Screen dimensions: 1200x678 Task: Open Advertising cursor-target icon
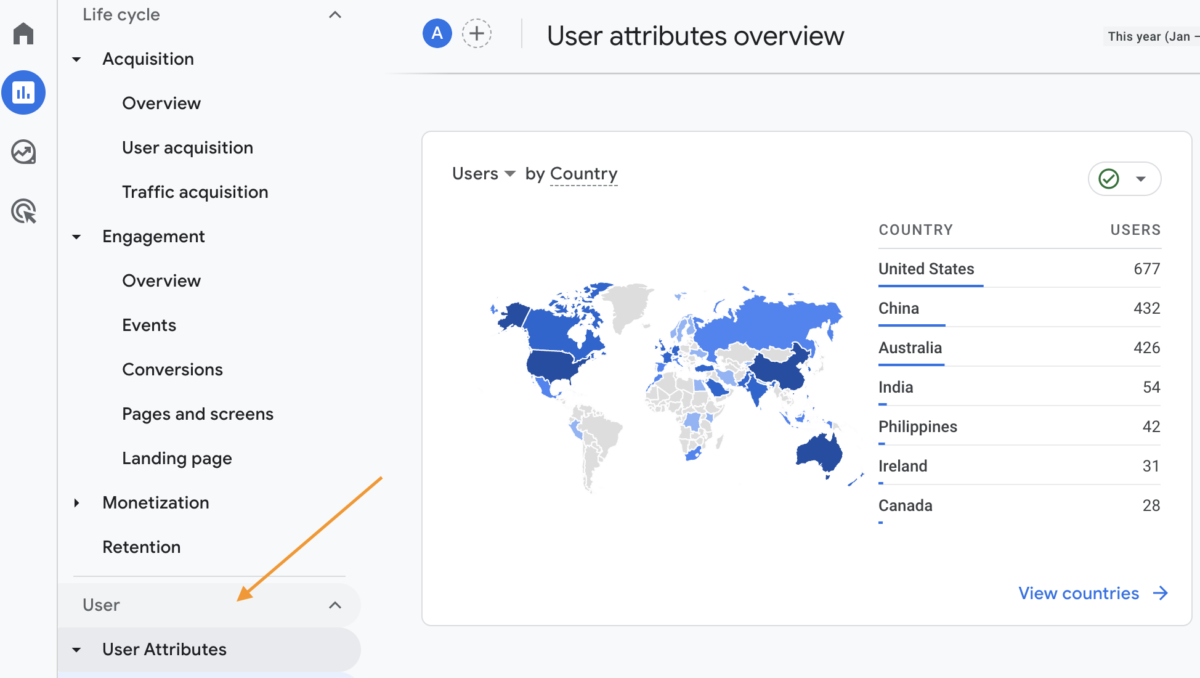click(23, 211)
